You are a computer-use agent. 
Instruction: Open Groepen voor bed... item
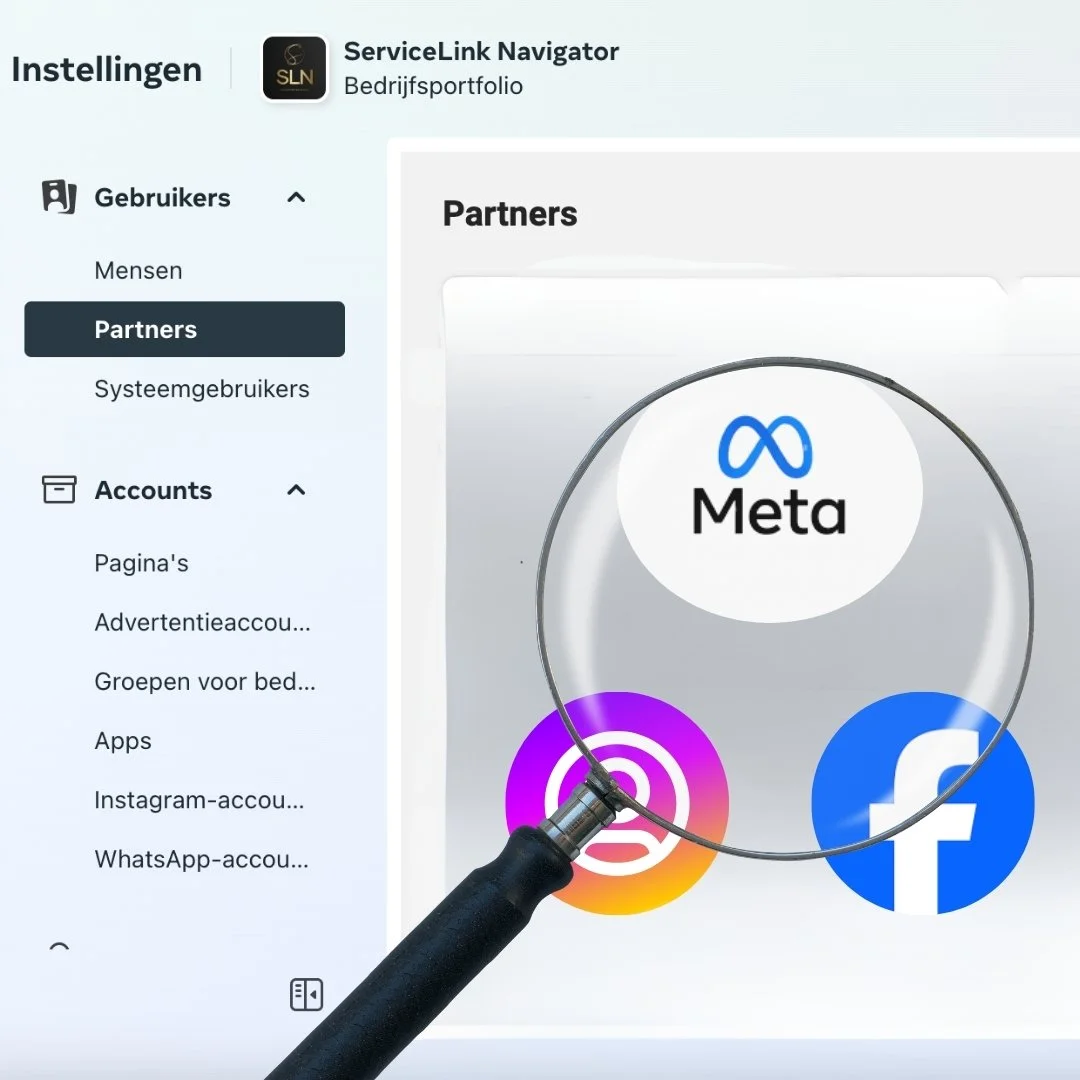click(x=205, y=682)
